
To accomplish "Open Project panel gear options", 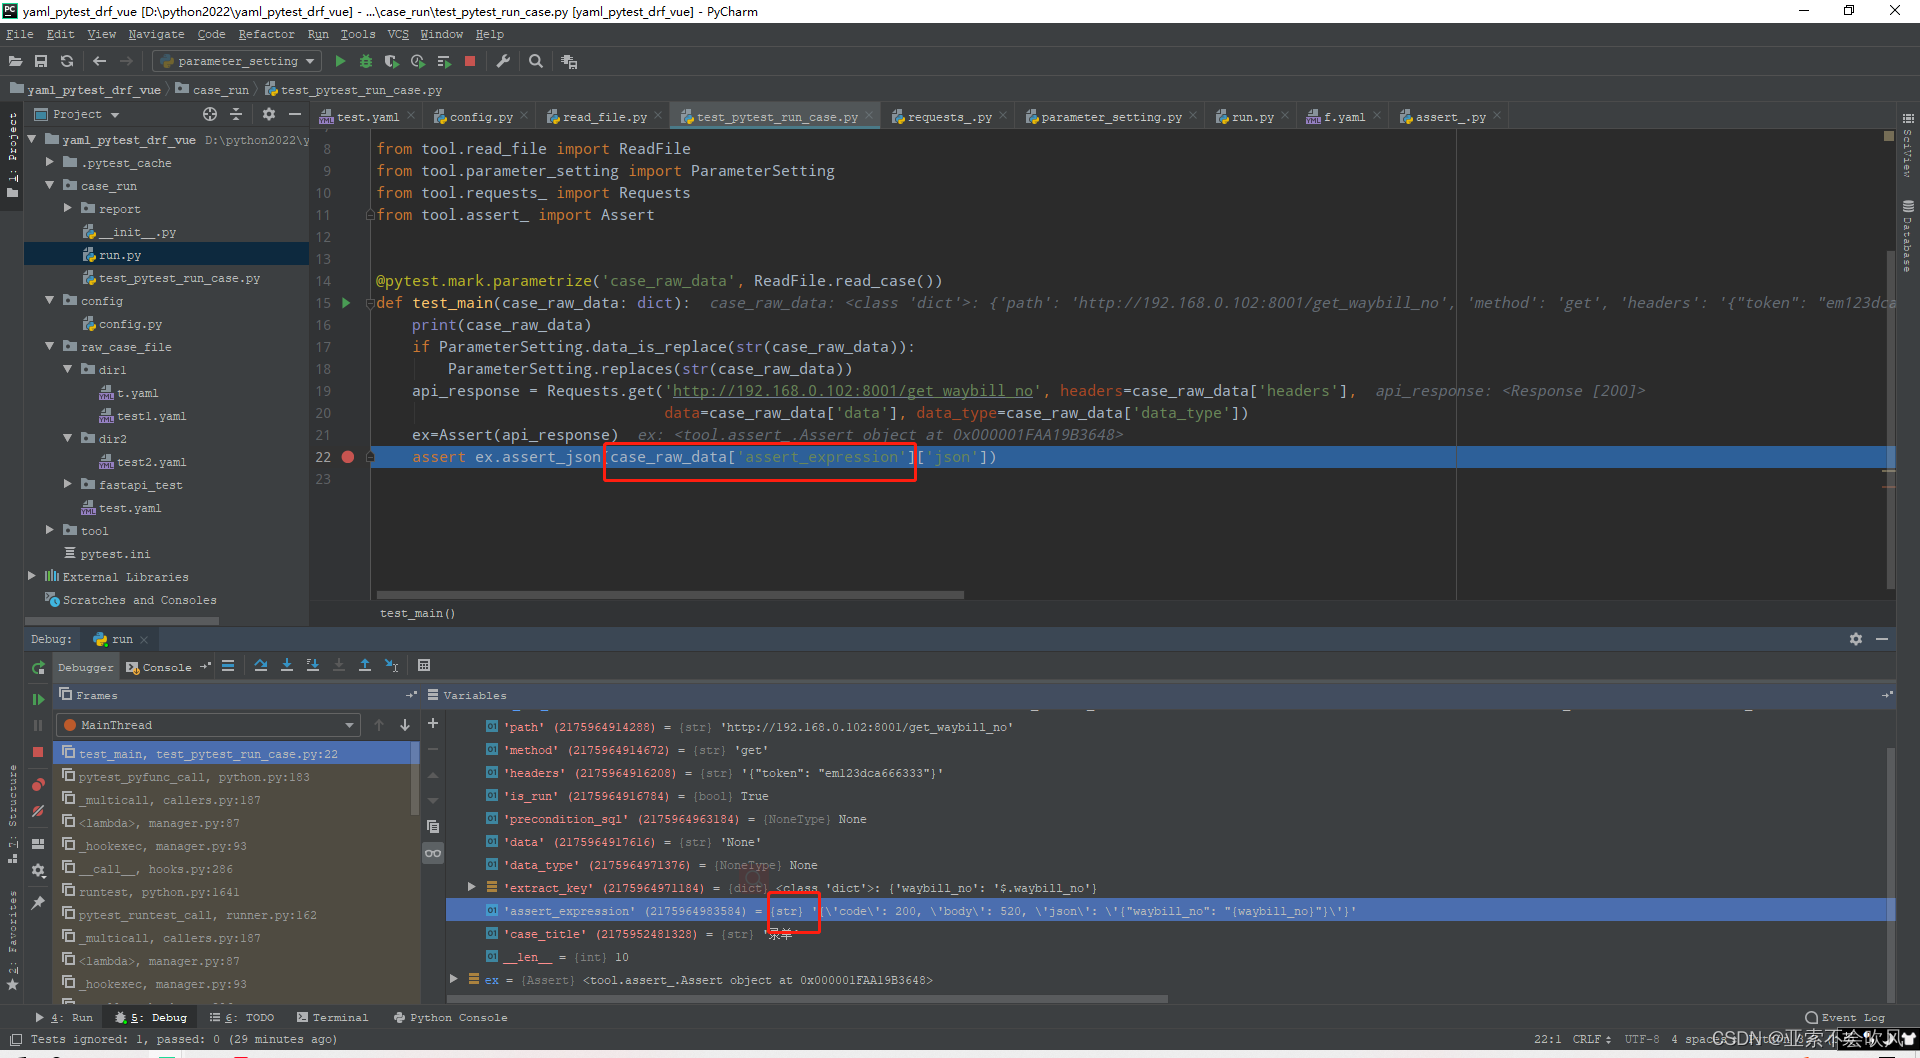I will coord(268,114).
